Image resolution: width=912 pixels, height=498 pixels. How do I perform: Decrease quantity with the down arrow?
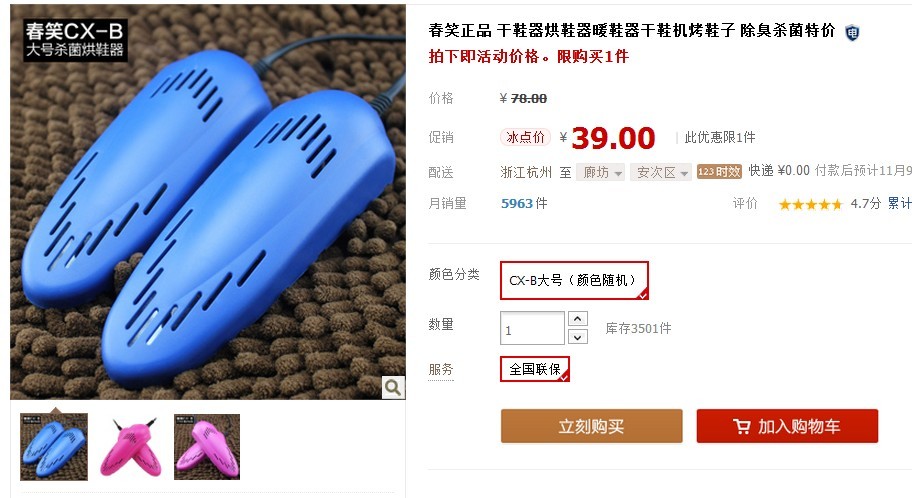[577, 337]
